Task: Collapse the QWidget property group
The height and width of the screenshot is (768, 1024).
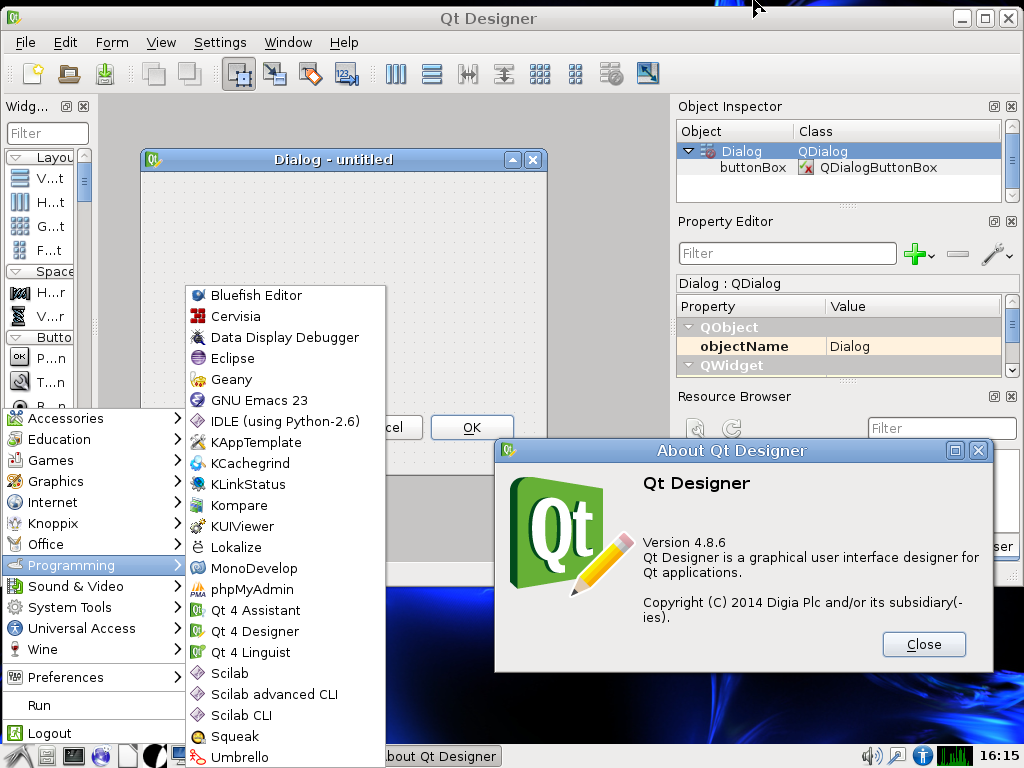Action: [x=688, y=365]
